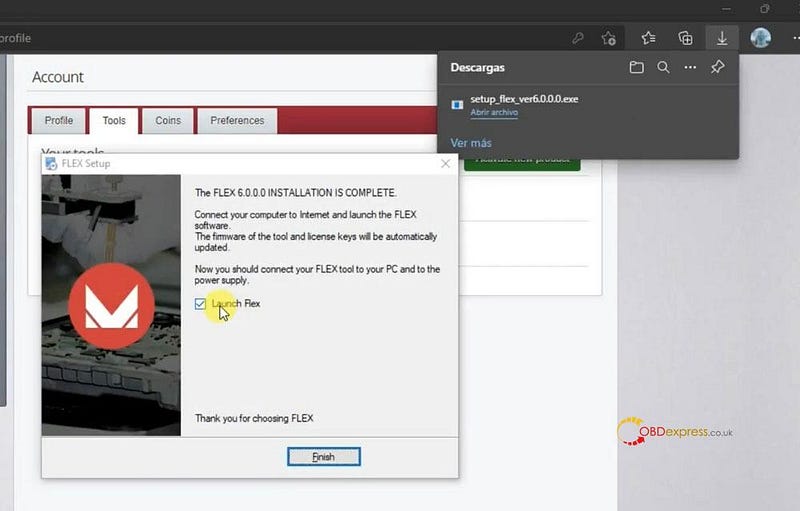Search downloads with magnifier icon
The width and height of the screenshot is (800, 511).
click(663, 67)
